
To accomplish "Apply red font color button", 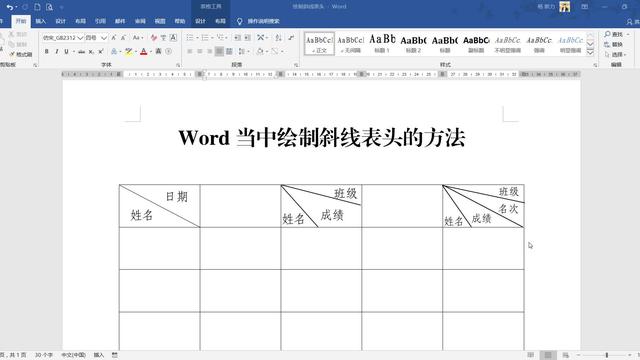I will pos(144,51).
